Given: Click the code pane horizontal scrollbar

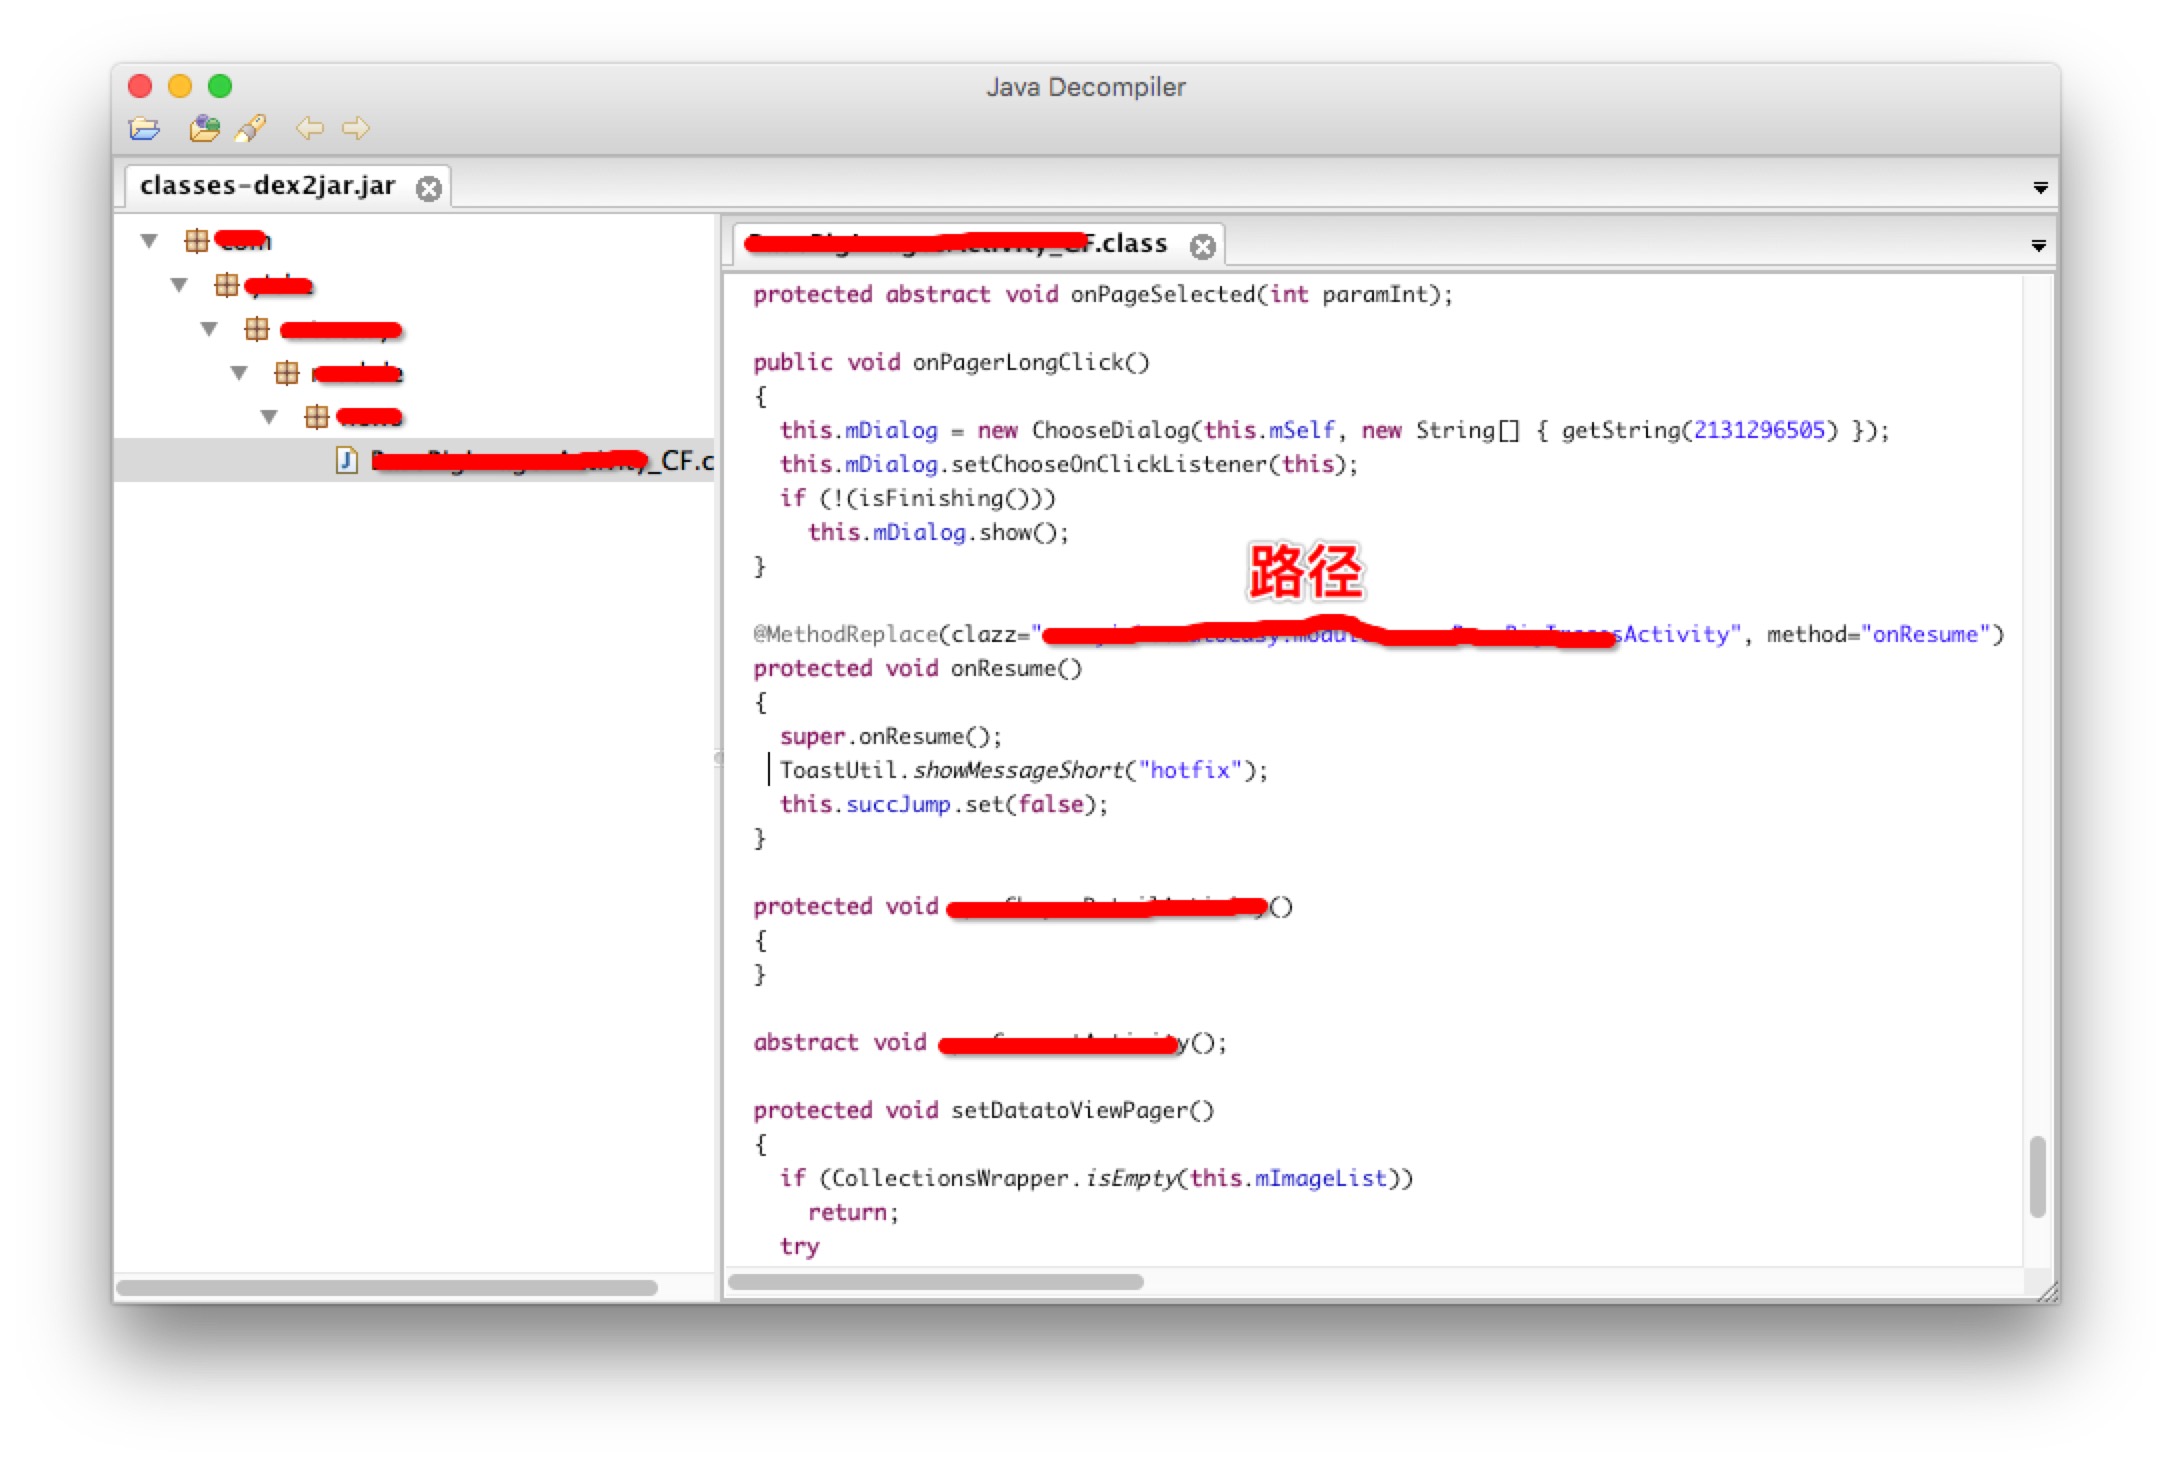Looking at the screenshot, I should [936, 1282].
